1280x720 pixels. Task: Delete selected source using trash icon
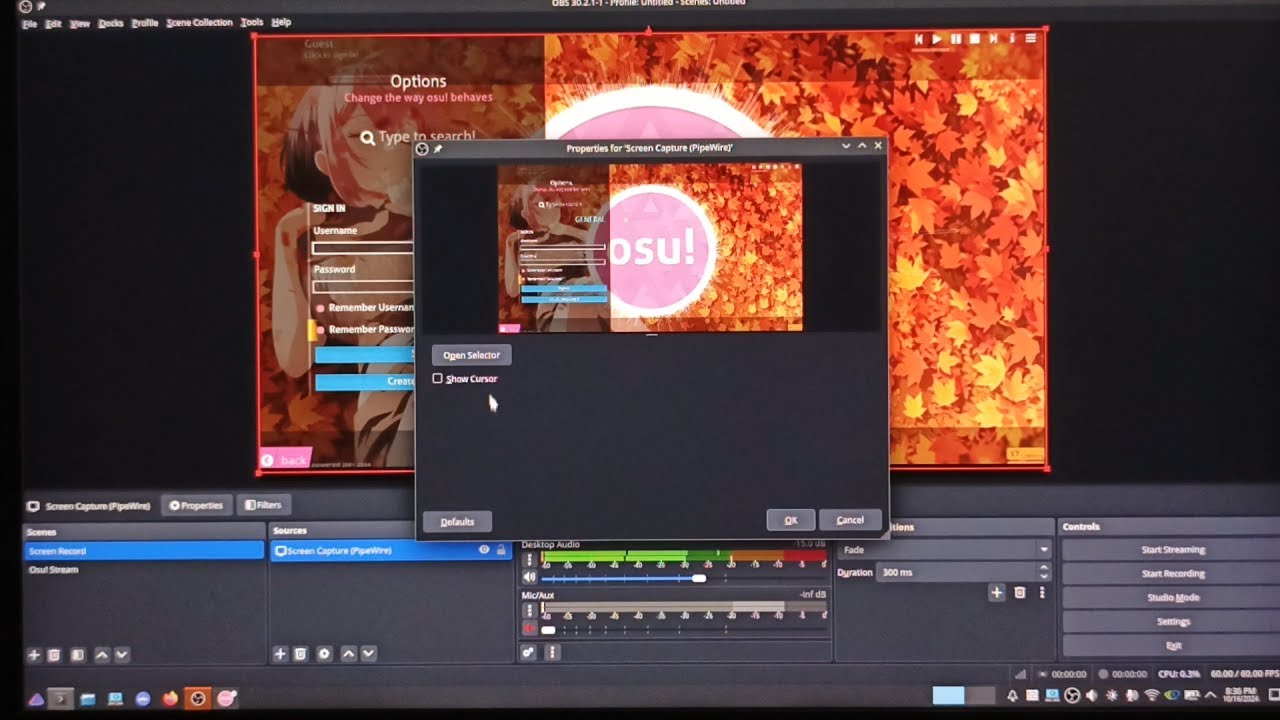[300, 654]
